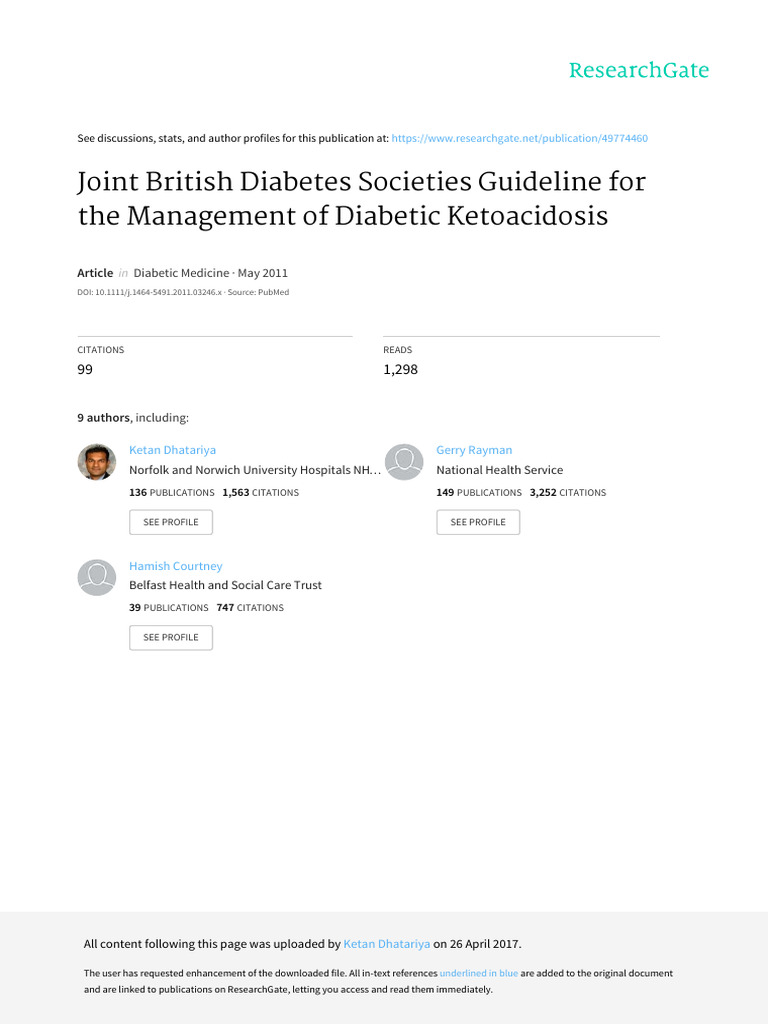The image size is (768, 1024).
Task: Click Gerry Rayman's avatar placeholder icon
Action: pos(404,462)
